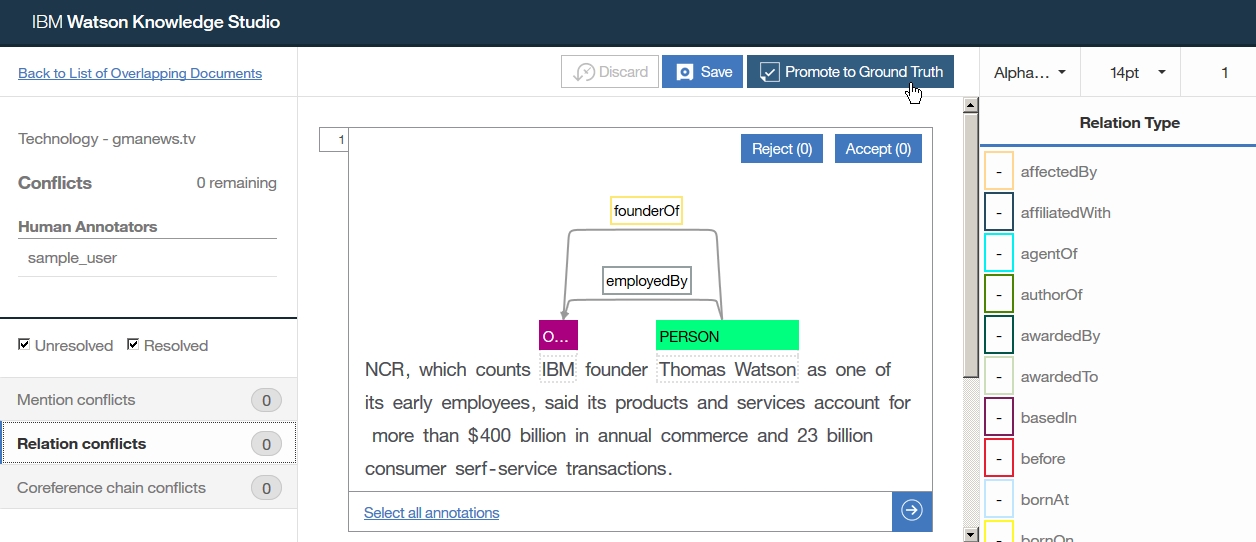Click the IBM mention in text

(558, 369)
